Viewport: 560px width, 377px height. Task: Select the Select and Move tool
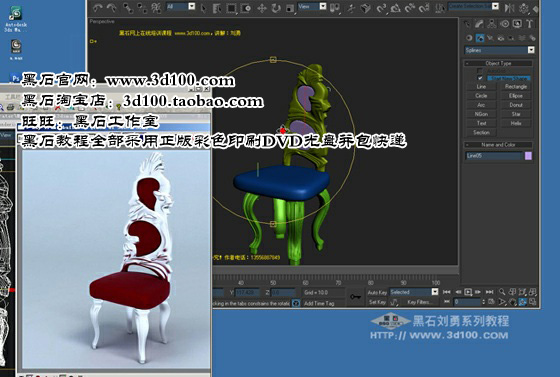tap(262, 8)
